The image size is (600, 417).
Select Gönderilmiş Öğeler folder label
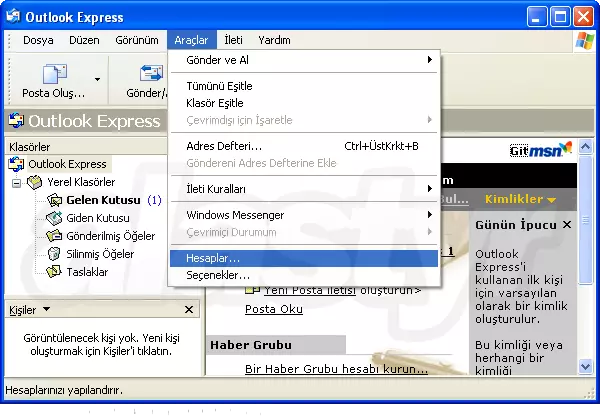(111, 236)
